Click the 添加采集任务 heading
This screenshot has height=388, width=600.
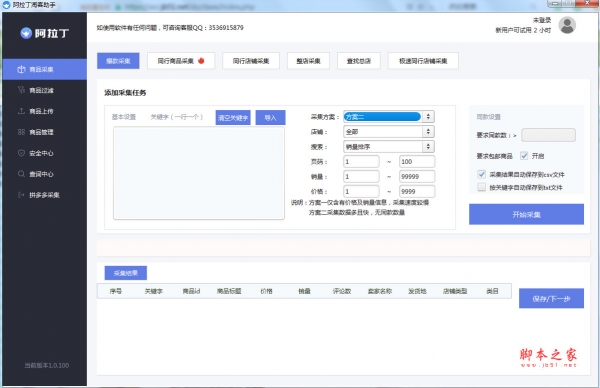125,93
